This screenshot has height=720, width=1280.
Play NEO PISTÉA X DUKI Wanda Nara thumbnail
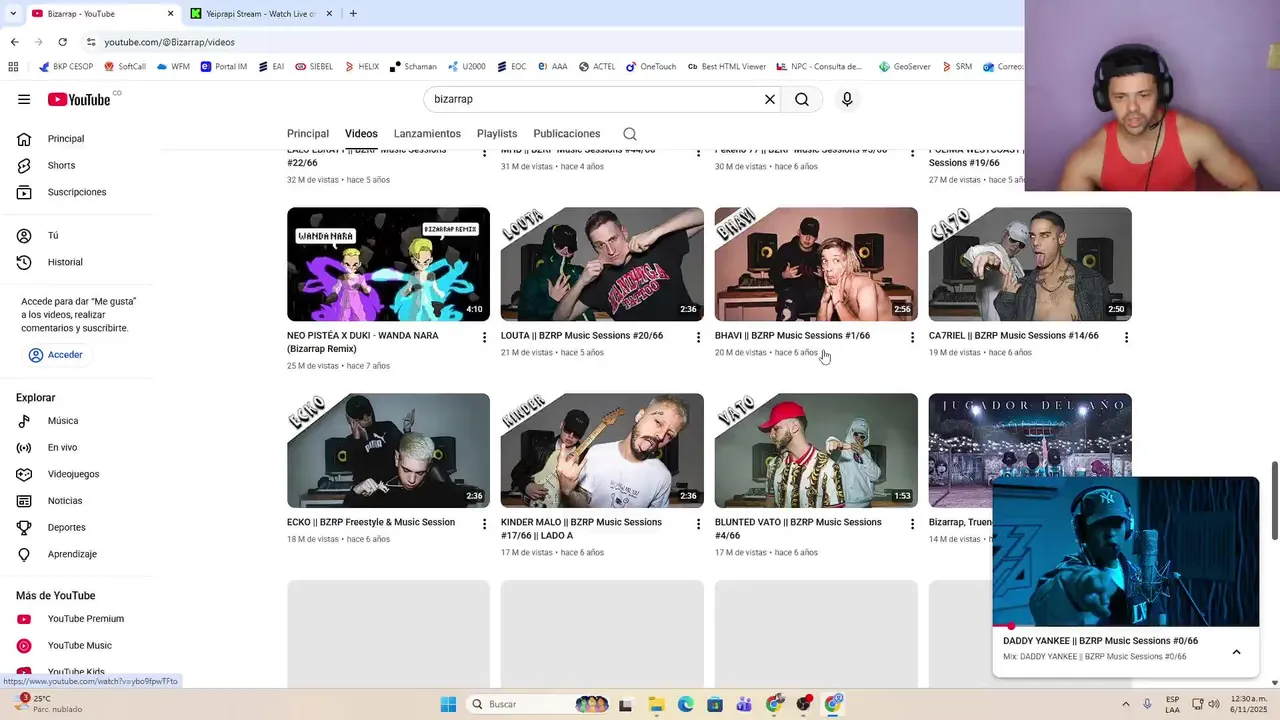(x=388, y=264)
